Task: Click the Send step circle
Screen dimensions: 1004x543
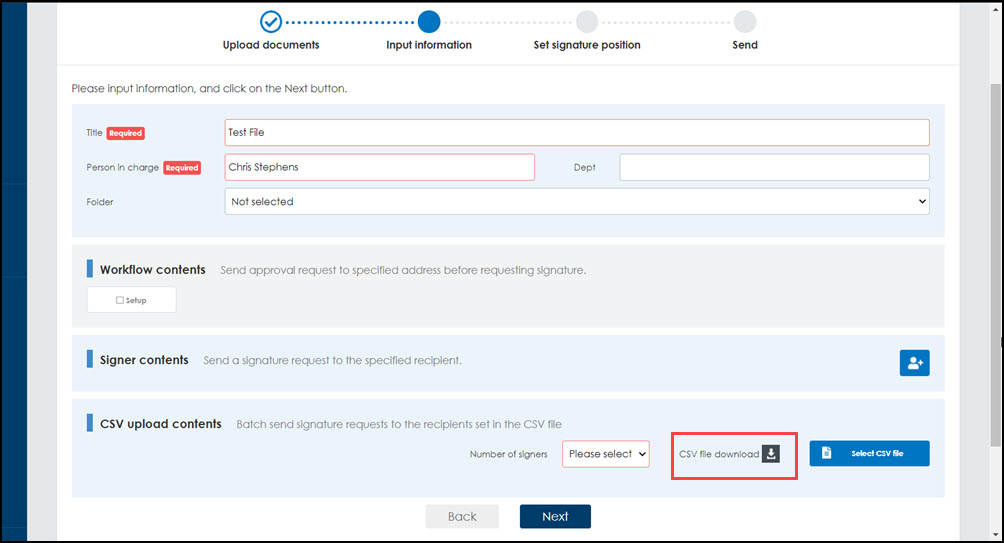Action: point(745,22)
